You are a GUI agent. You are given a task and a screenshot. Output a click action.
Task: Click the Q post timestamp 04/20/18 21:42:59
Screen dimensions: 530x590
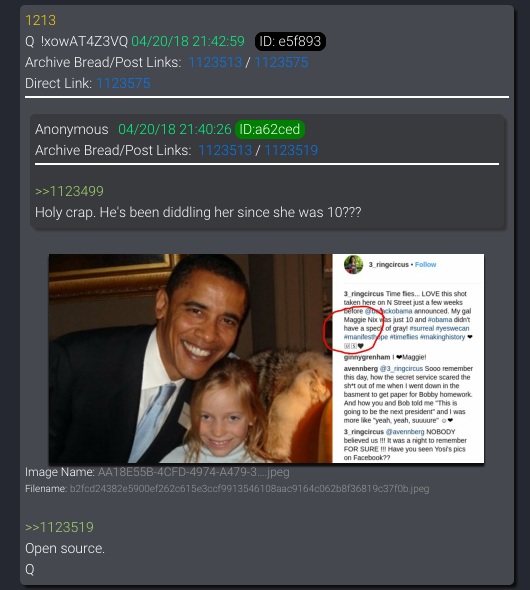[188, 41]
